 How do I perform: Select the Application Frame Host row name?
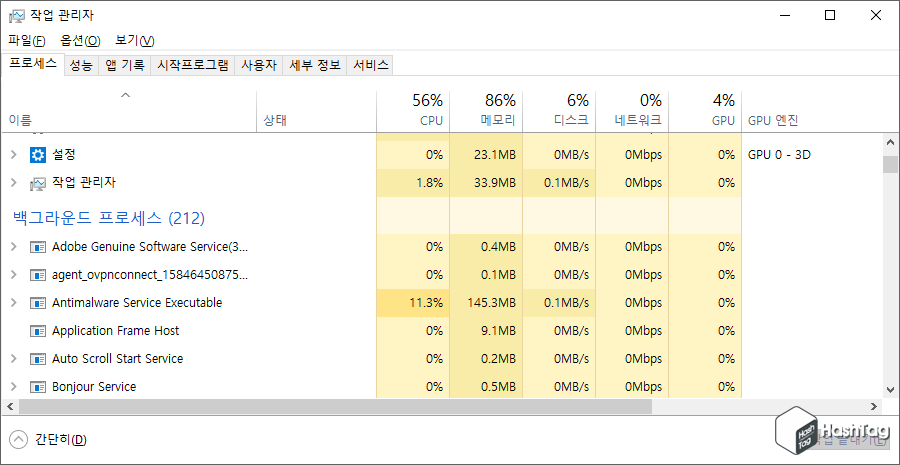[115, 331]
